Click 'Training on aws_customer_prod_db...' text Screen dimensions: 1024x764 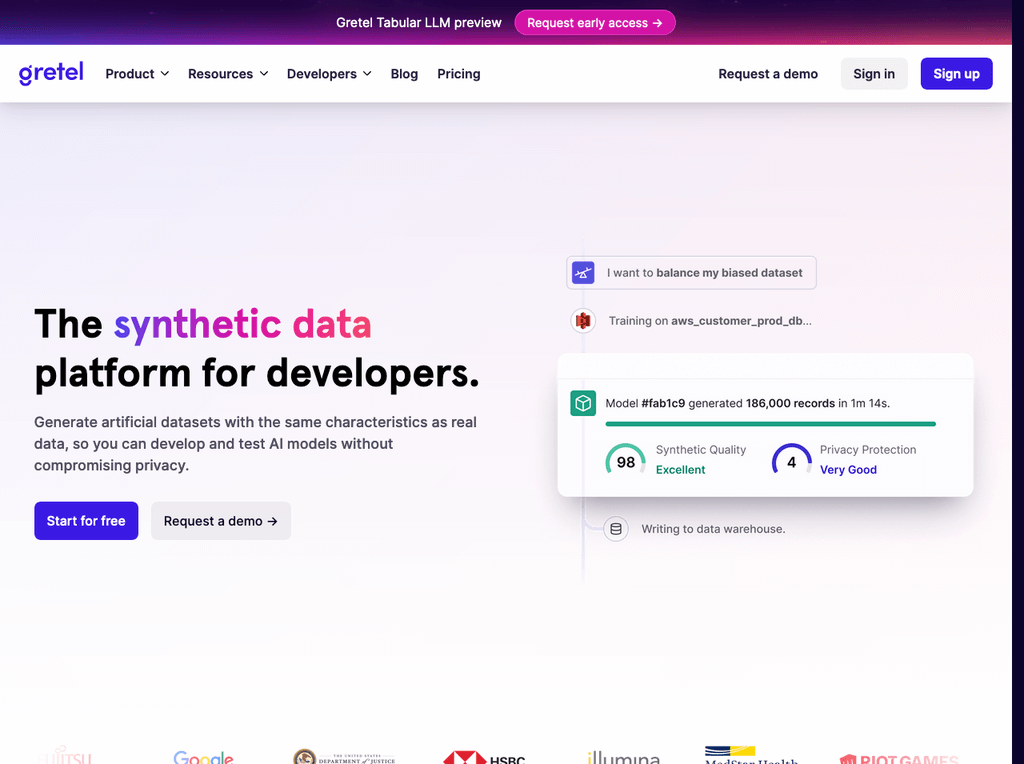[x=710, y=321]
